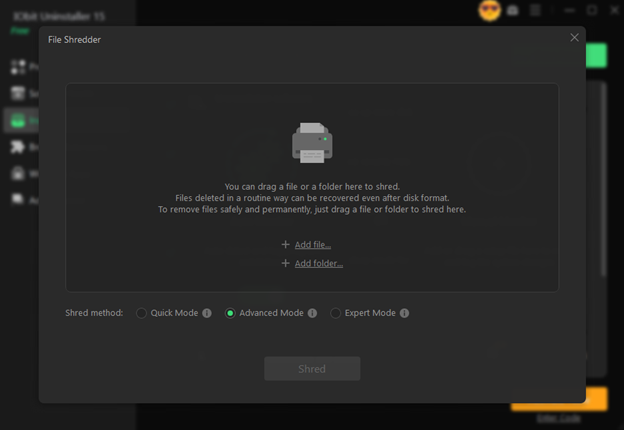Open the toolbox icon in the title bar
This screenshot has width=624, height=430.
(513, 11)
